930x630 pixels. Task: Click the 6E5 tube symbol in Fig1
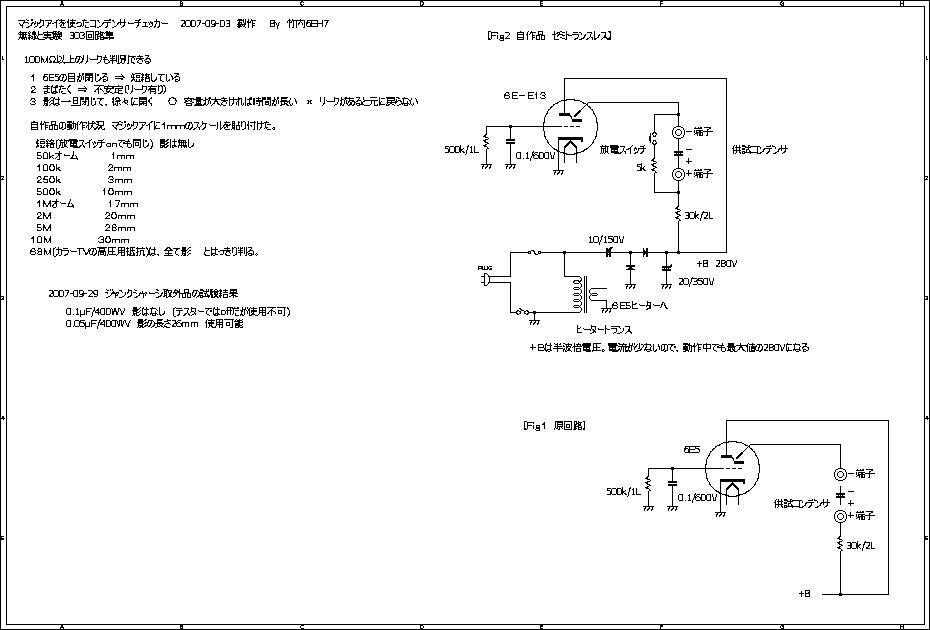pos(732,469)
